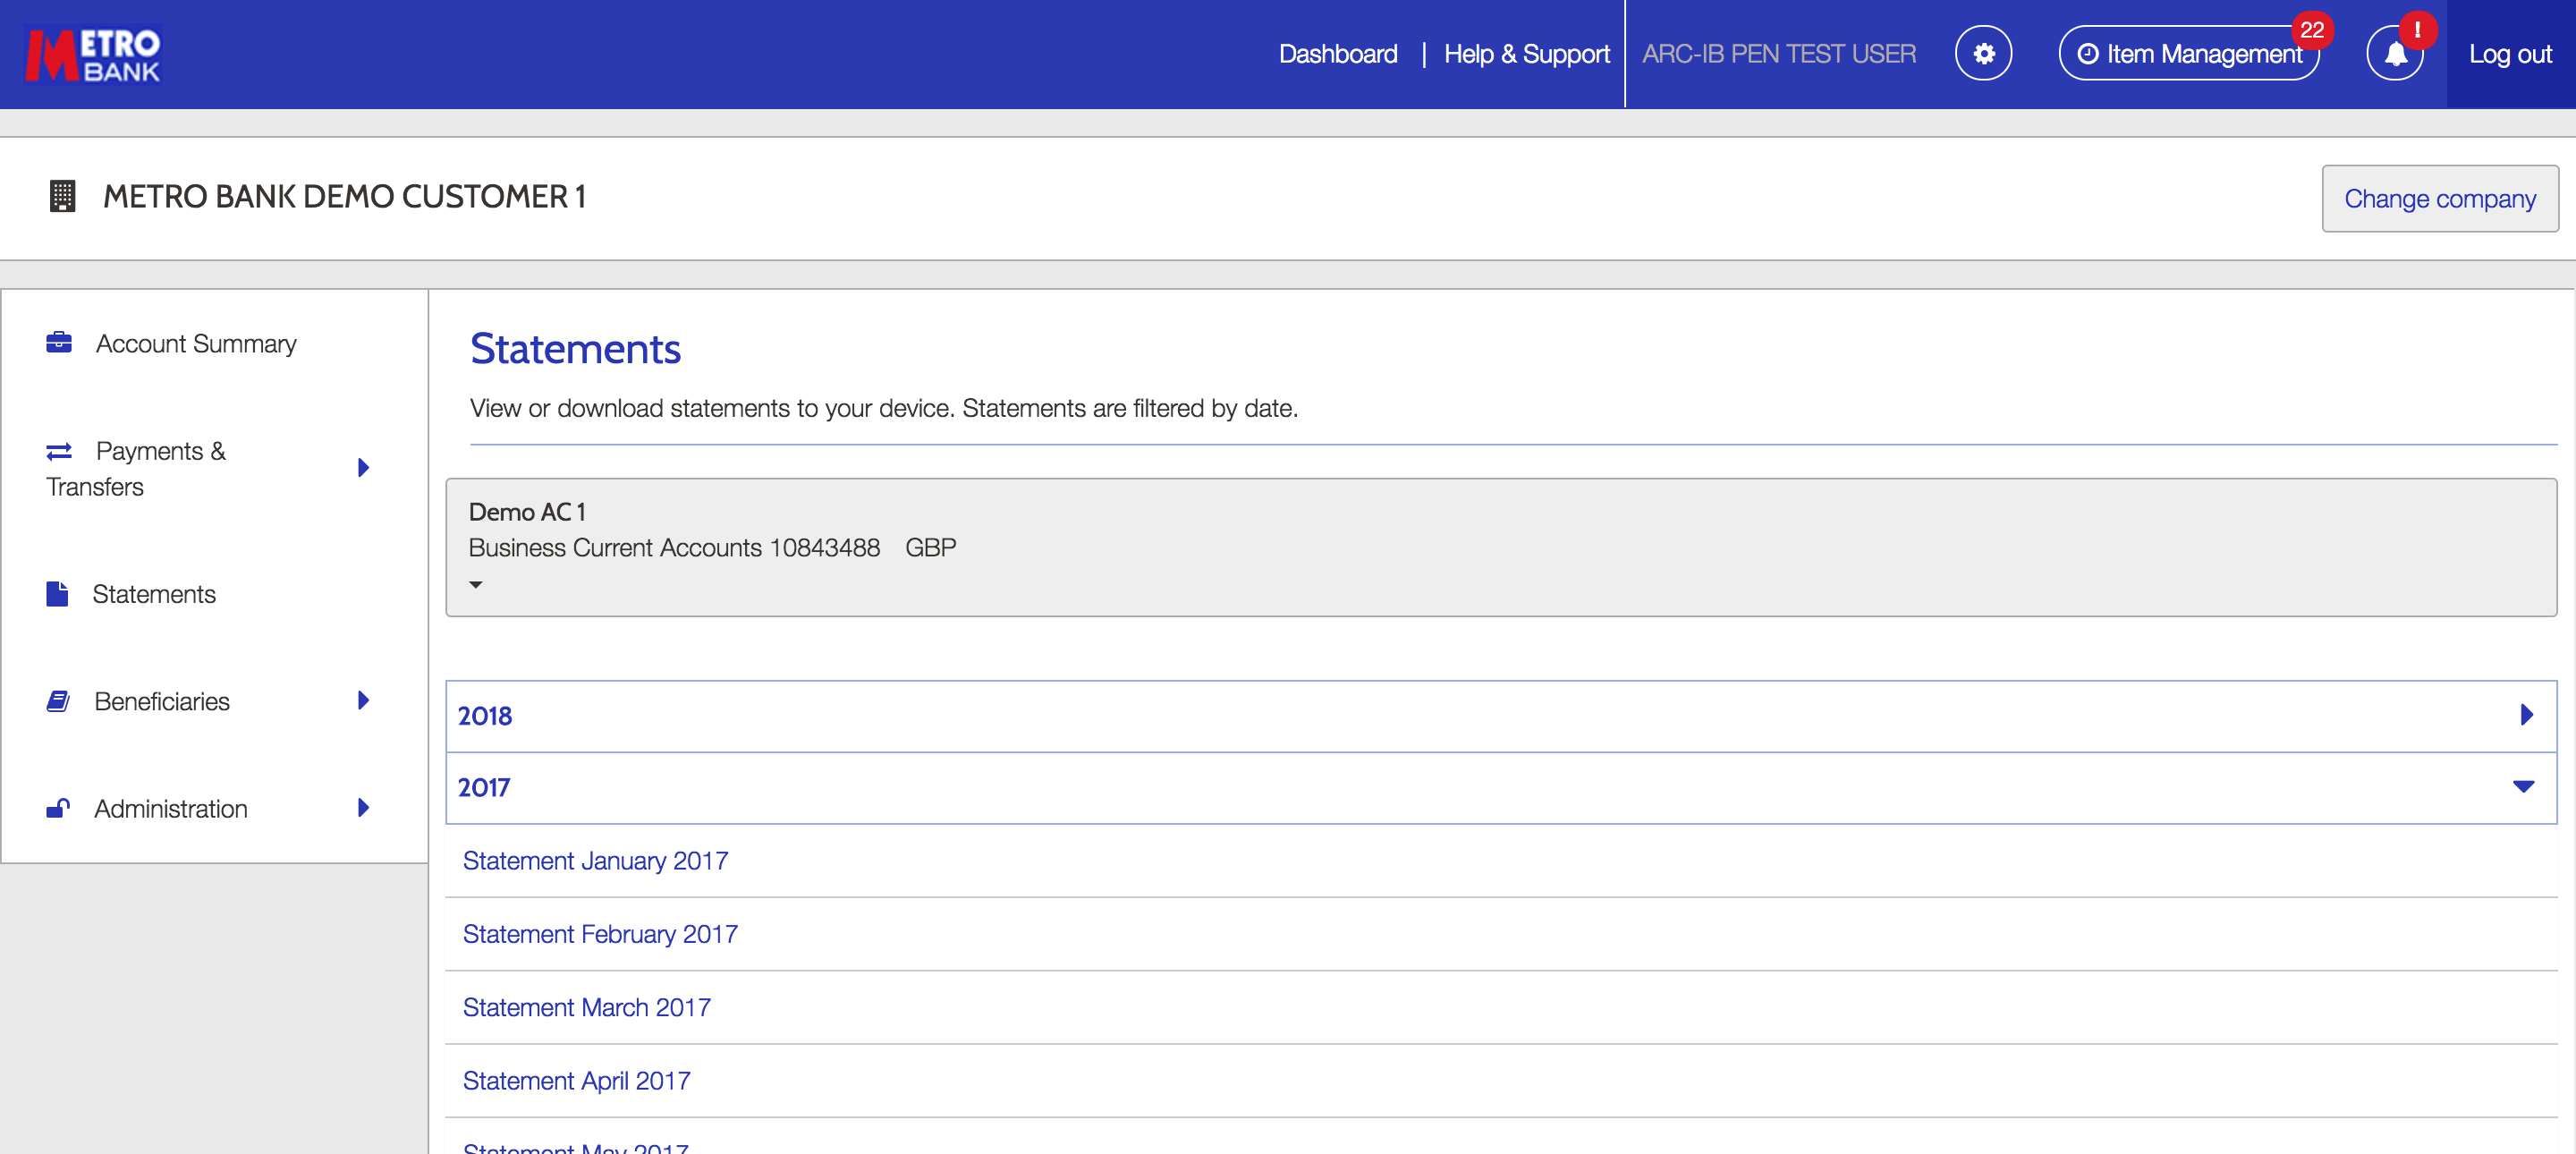Click the GBP currency label
This screenshot has height=1154, width=2576.
pos(930,548)
